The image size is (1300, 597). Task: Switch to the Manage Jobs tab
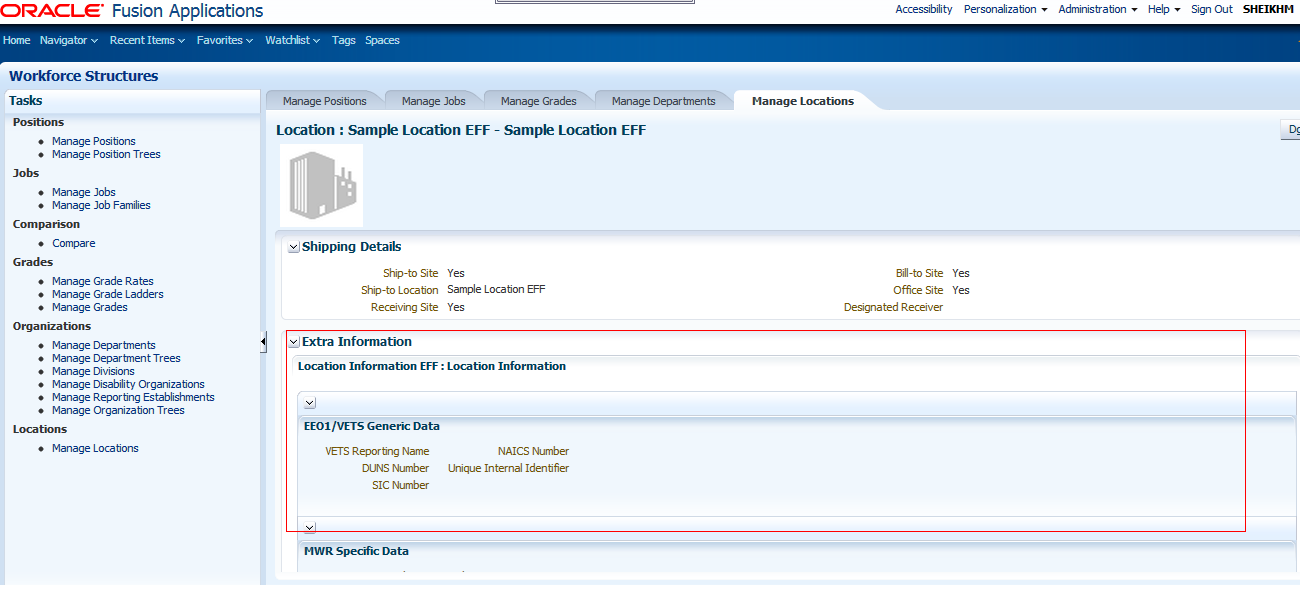point(432,100)
